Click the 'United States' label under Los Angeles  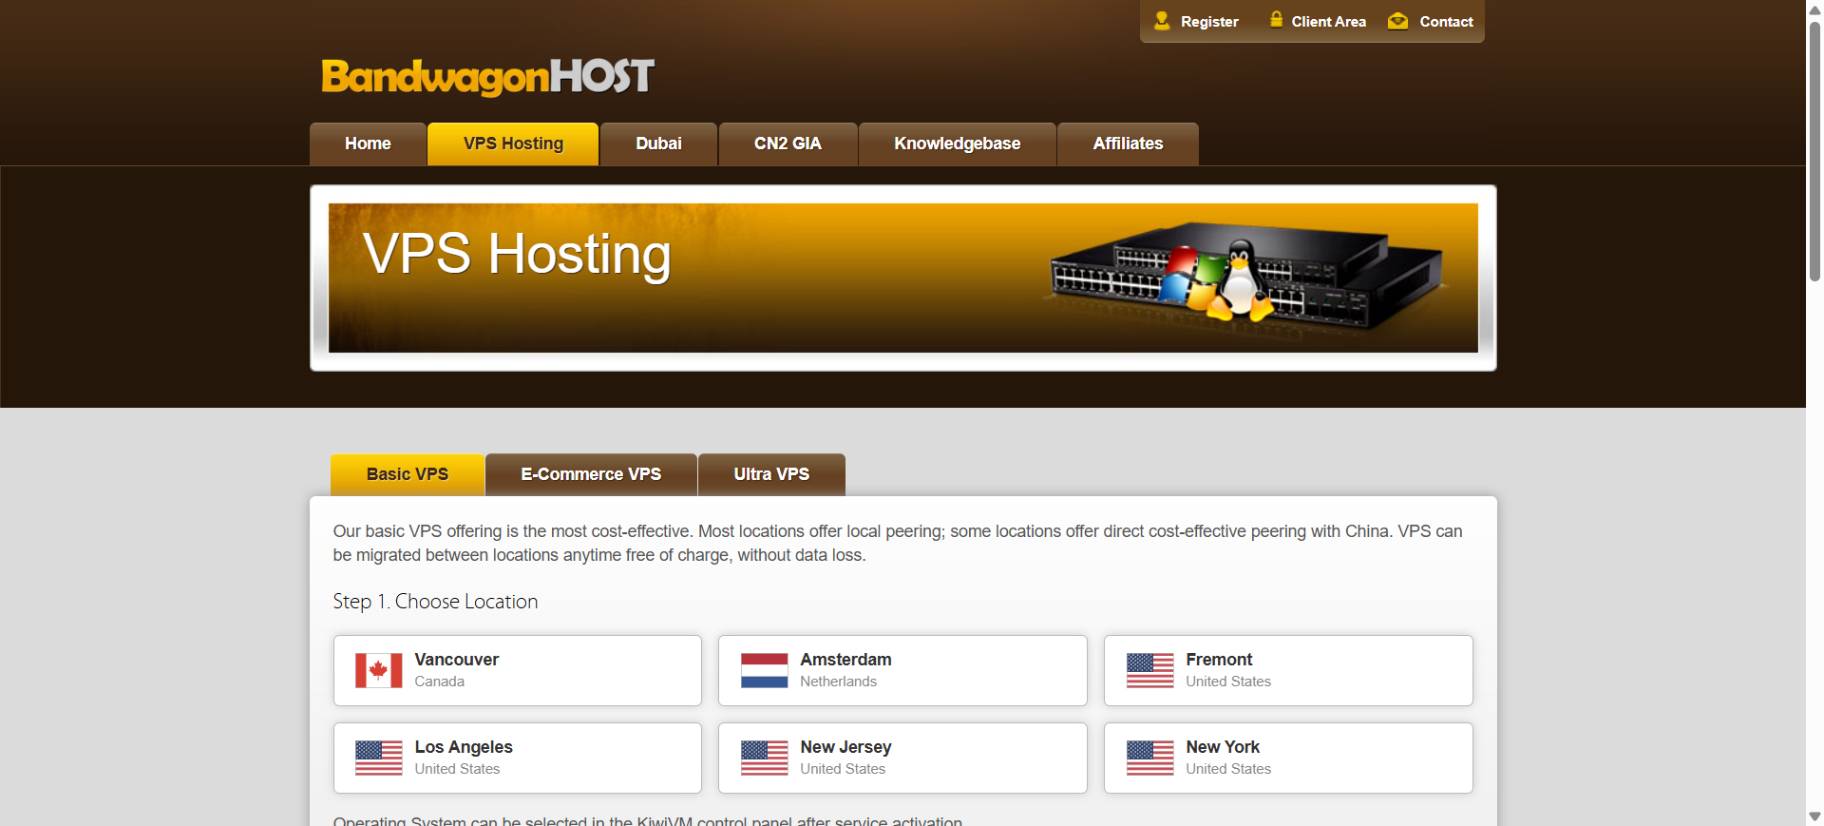(x=457, y=769)
